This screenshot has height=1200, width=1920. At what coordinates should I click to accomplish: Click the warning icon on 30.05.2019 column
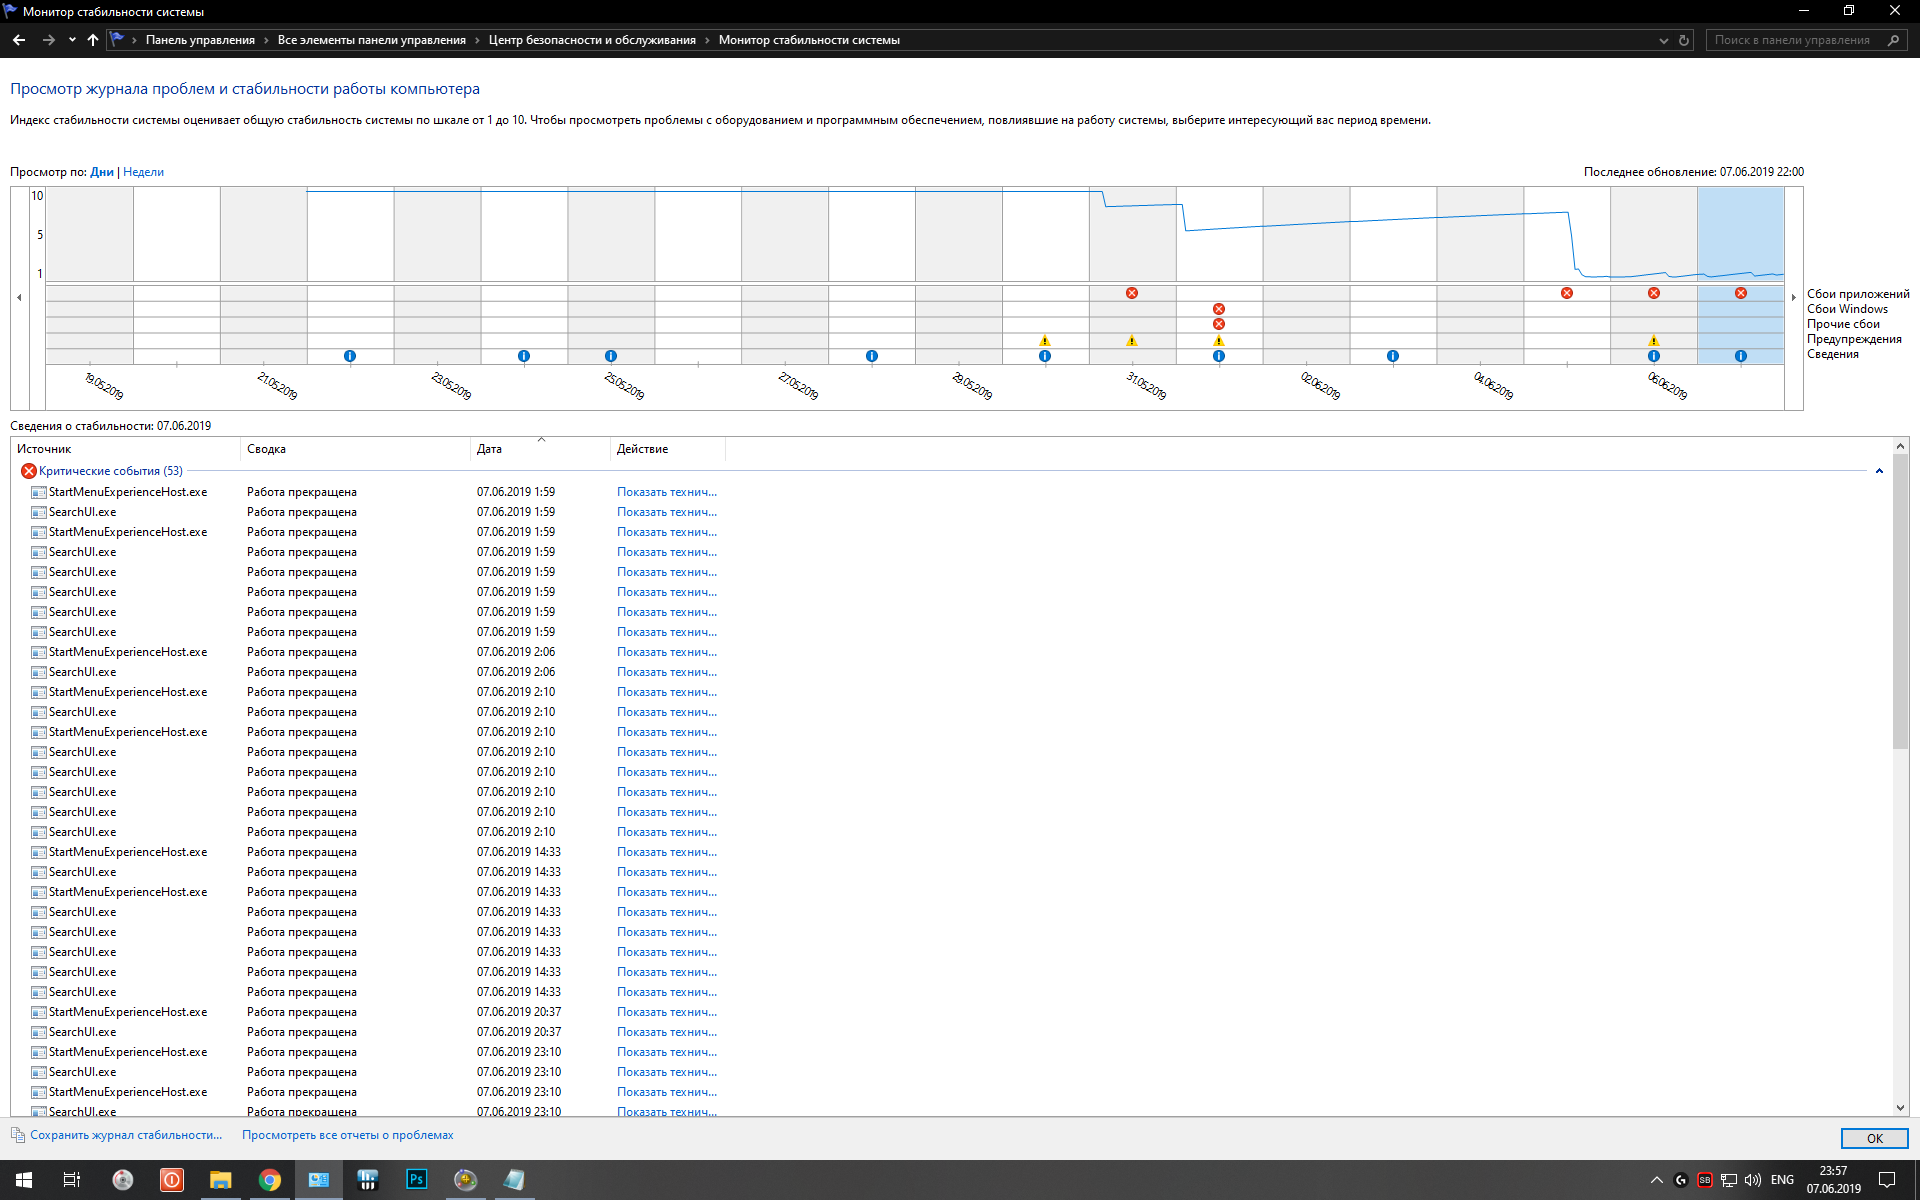tap(1045, 341)
